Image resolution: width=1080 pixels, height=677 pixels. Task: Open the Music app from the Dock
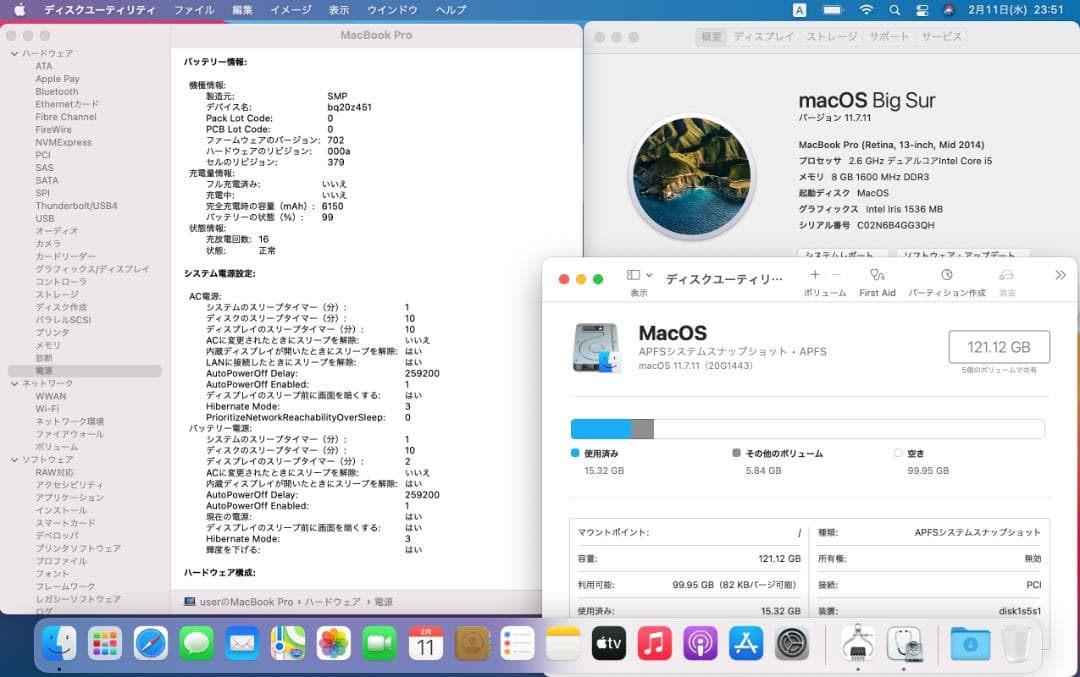[656, 644]
